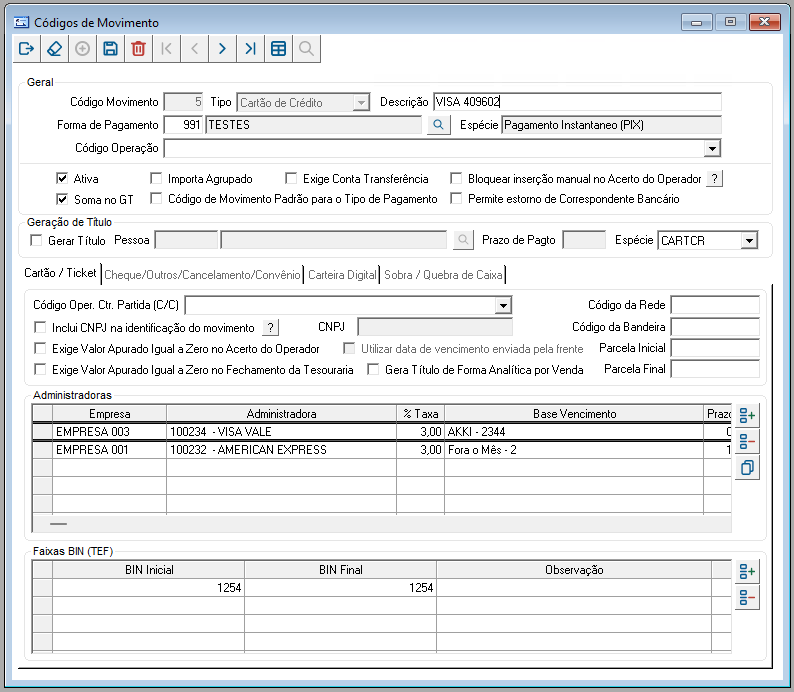
Task: Enable Importa Agrupado checkbox
Action: click(156, 179)
